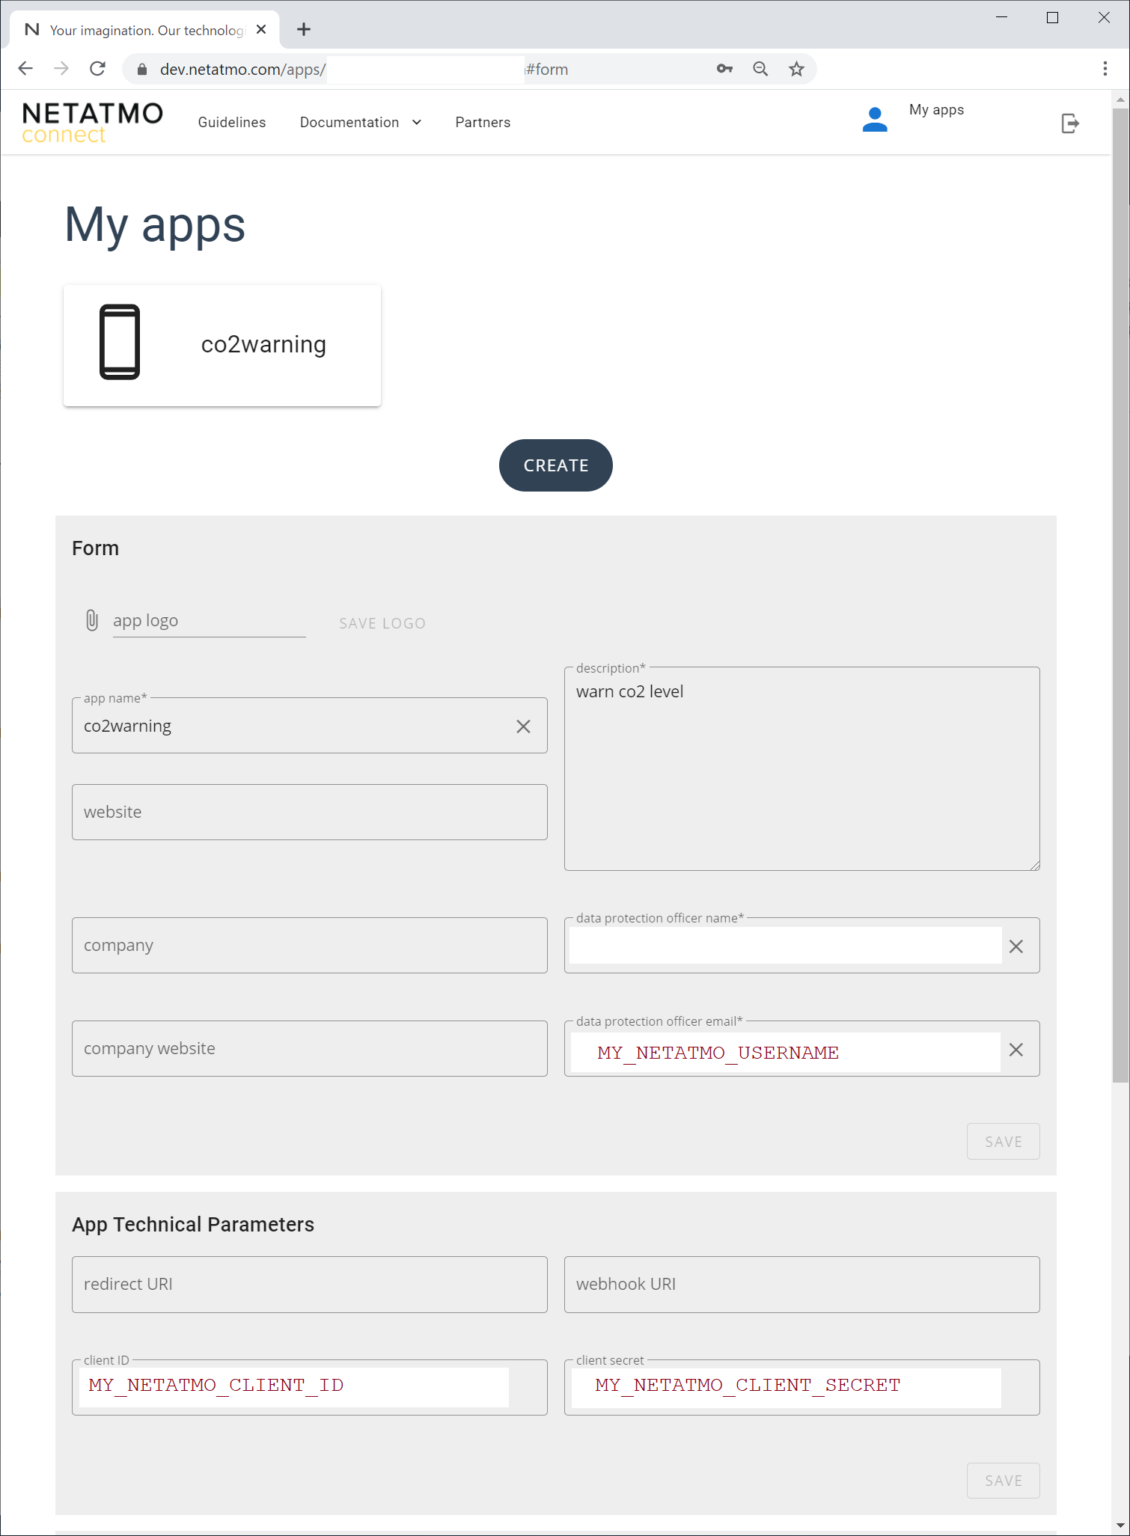Click the webhook URI input field
The height and width of the screenshot is (1536, 1130).
coord(801,1284)
